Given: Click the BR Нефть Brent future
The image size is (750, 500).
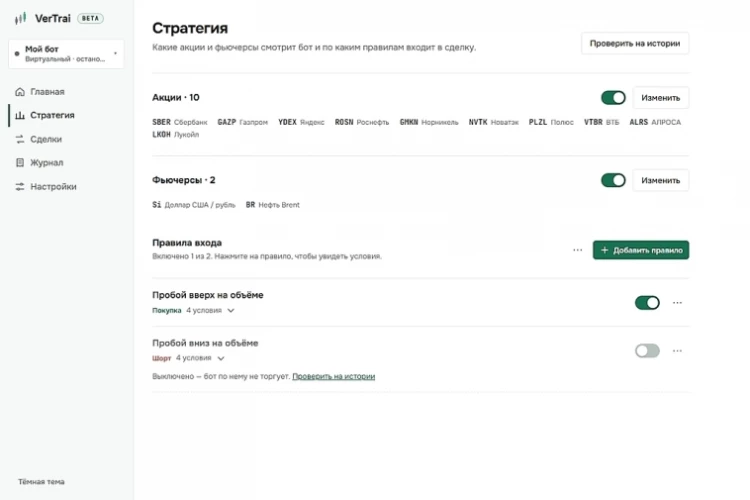Looking at the screenshot, I should (273, 205).
